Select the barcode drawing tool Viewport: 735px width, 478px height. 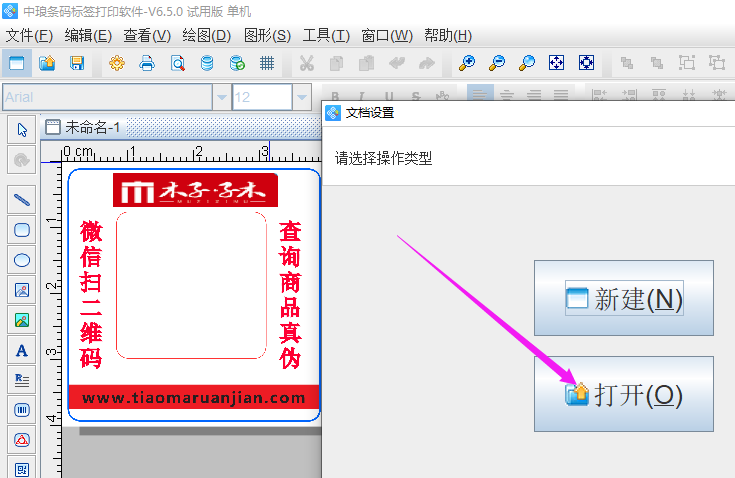[21, 410]
